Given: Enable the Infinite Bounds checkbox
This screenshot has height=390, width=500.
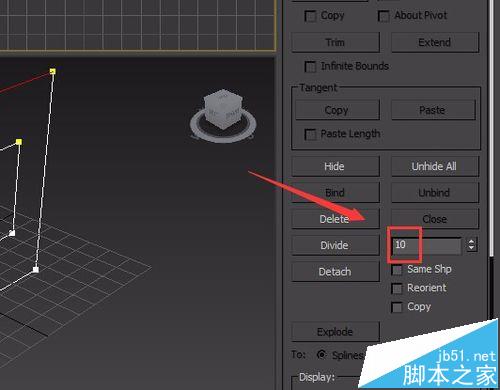Looking at the screenshot, I should click(310, 67).
